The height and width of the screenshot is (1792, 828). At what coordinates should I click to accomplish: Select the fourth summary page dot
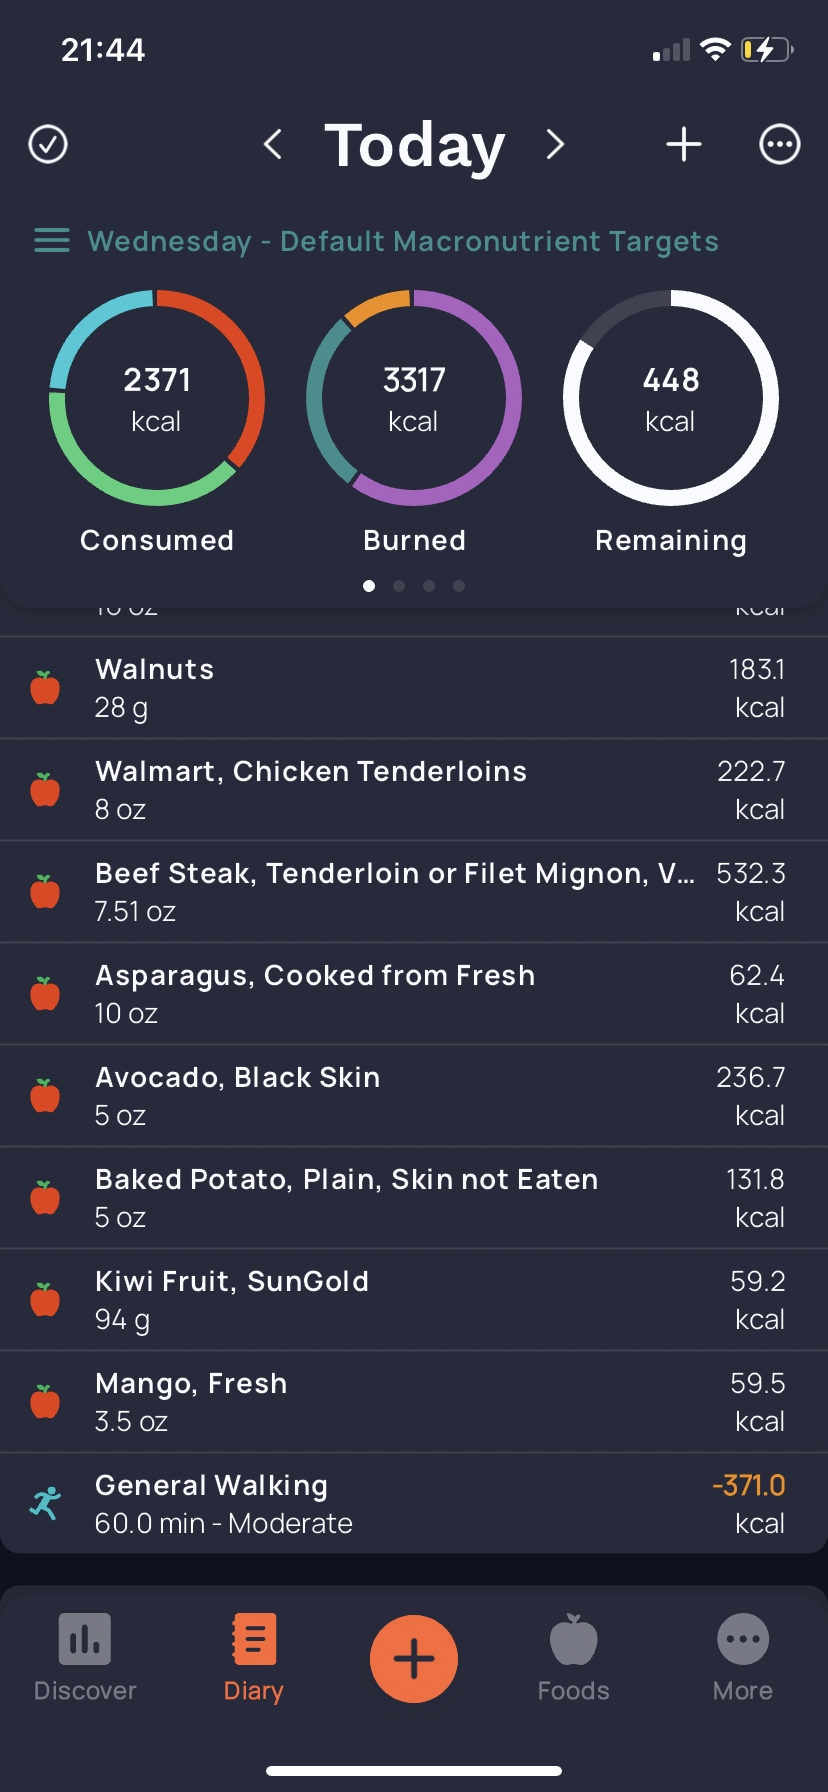pos(459,586)
